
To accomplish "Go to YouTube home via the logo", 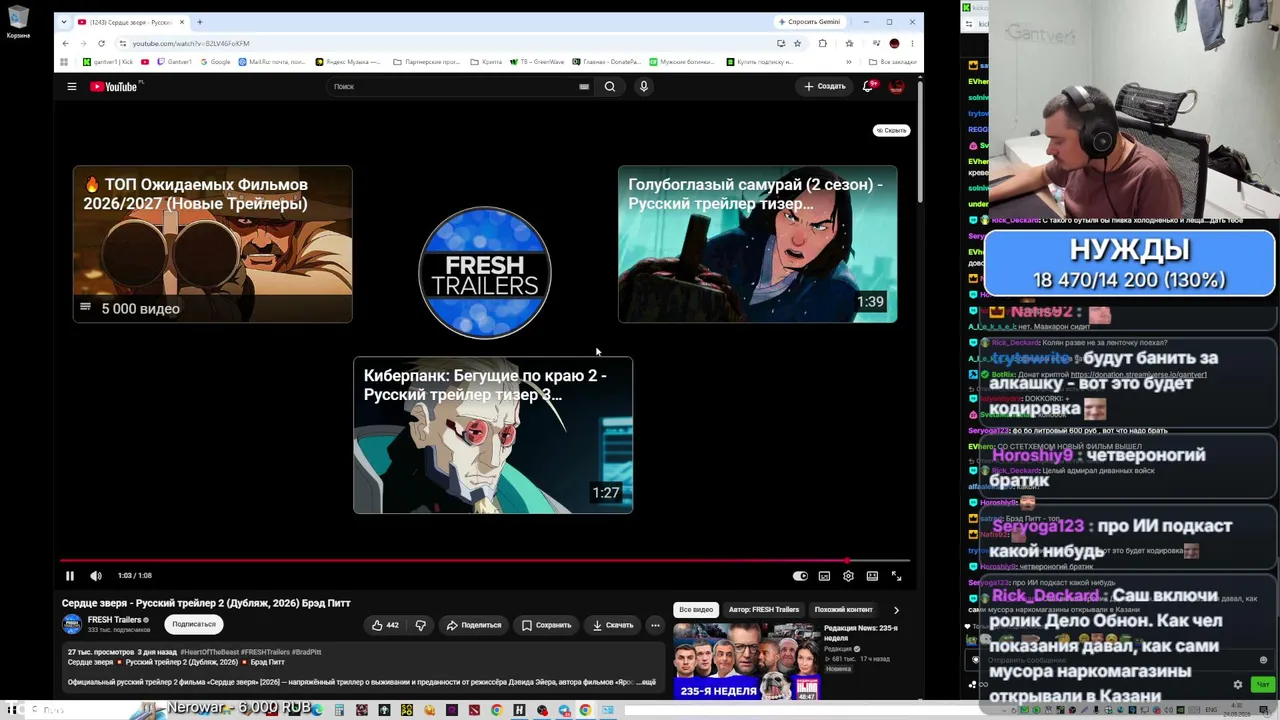I will [115, 87].
